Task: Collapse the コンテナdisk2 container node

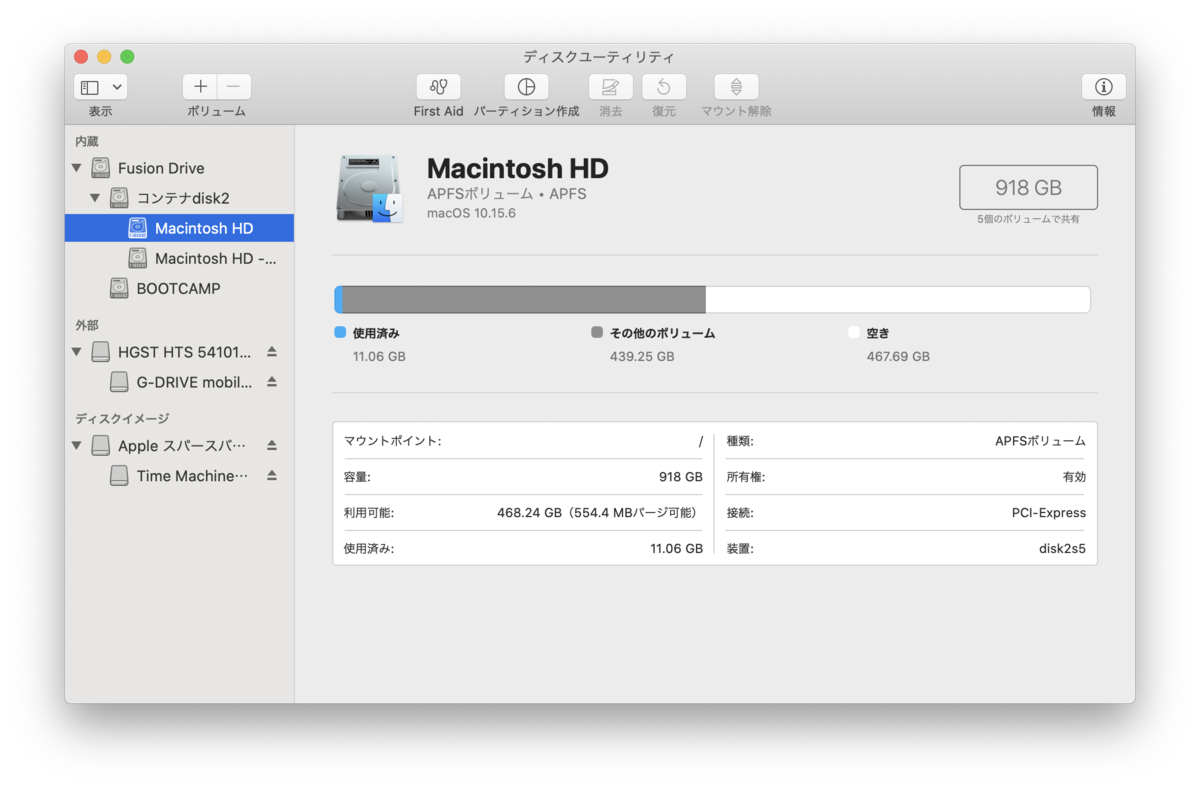Action: click(x=96, y=198)
